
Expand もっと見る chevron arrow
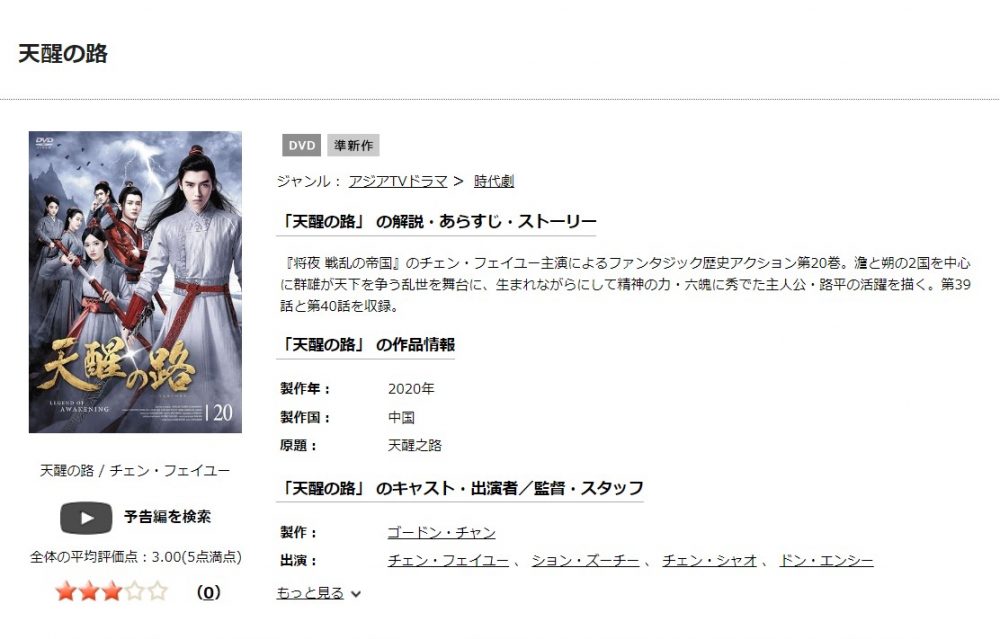(356, 594)
